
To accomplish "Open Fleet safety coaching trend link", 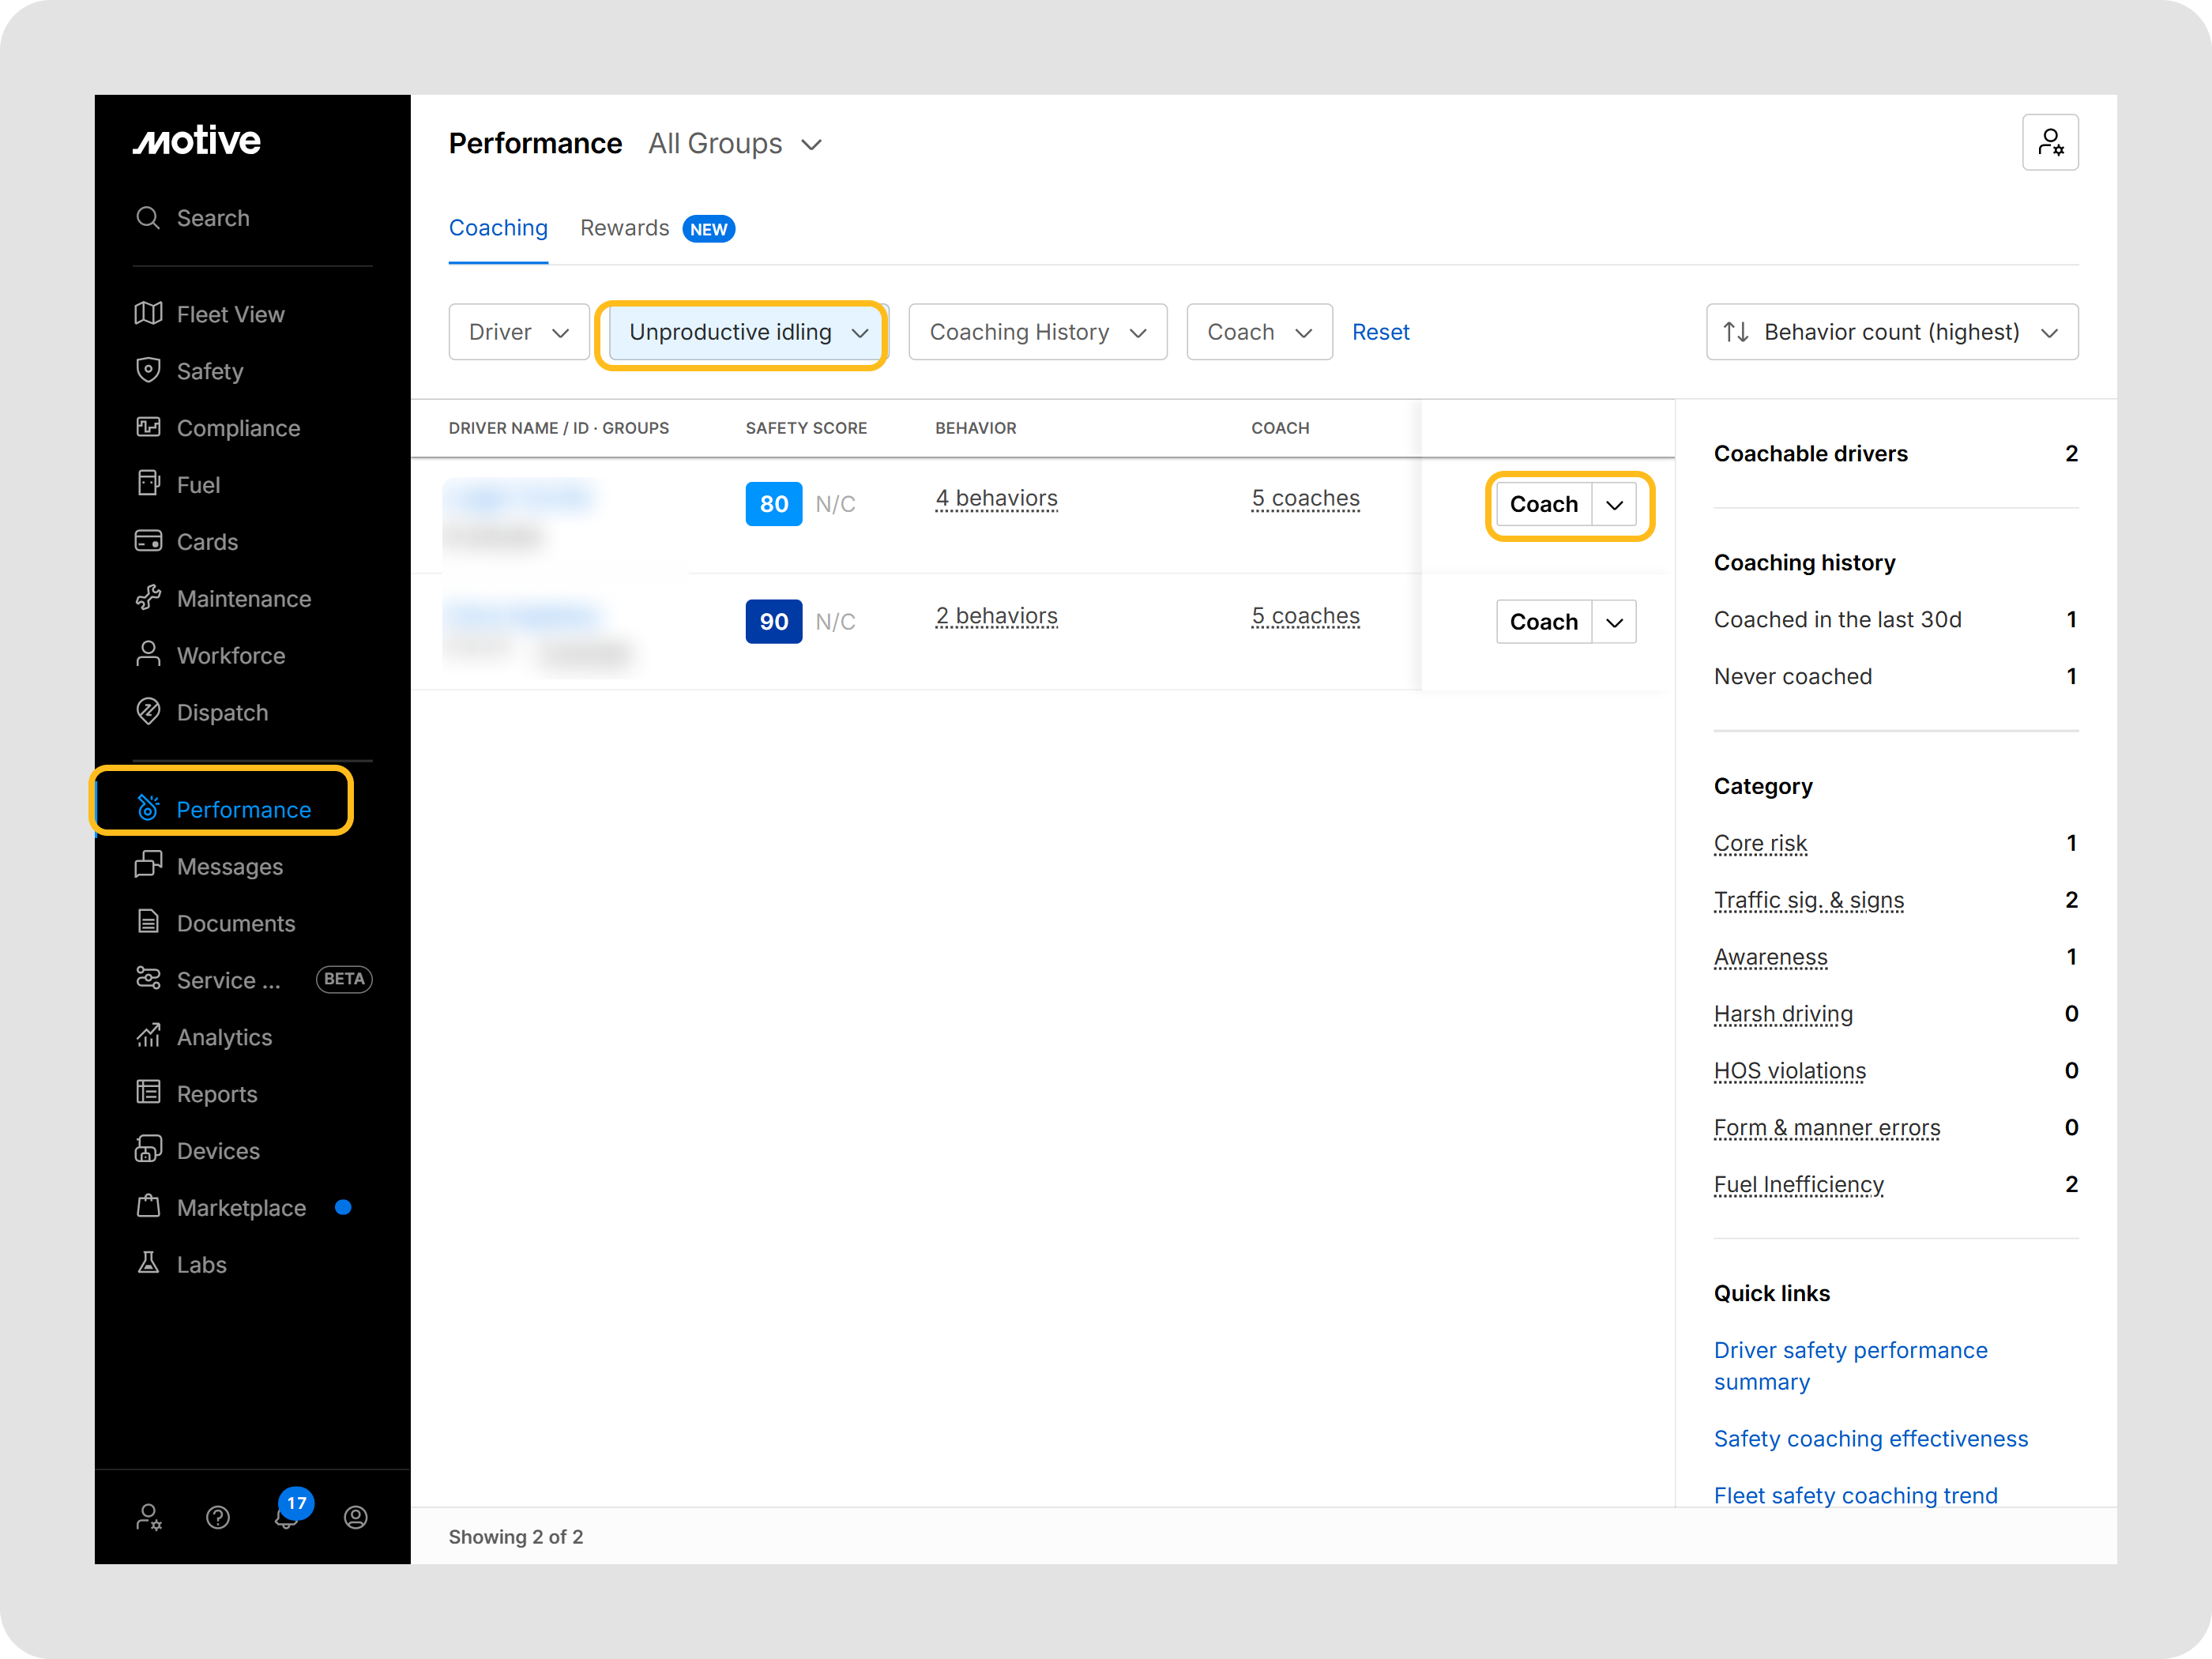I will pyautogui.click(x=1855, y=1496).
